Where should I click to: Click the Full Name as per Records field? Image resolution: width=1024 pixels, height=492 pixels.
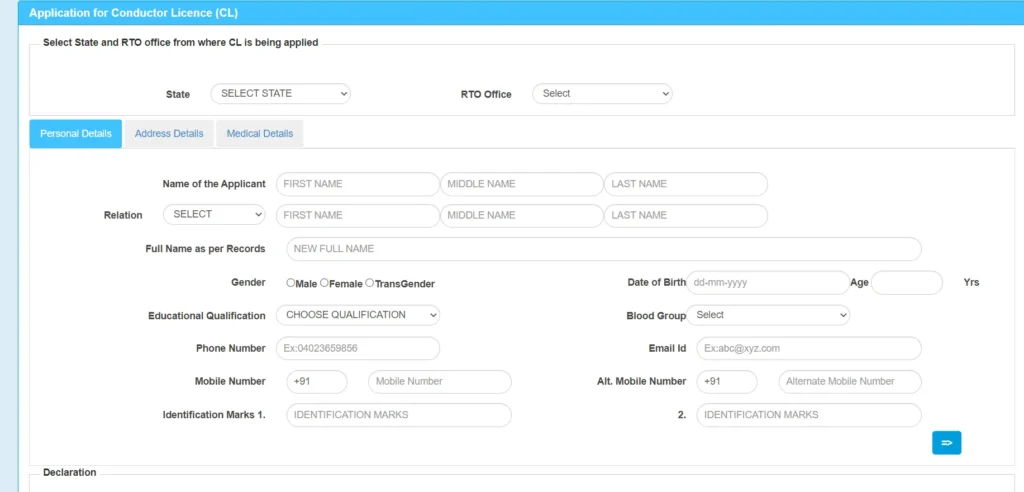(x=603, y=249)
